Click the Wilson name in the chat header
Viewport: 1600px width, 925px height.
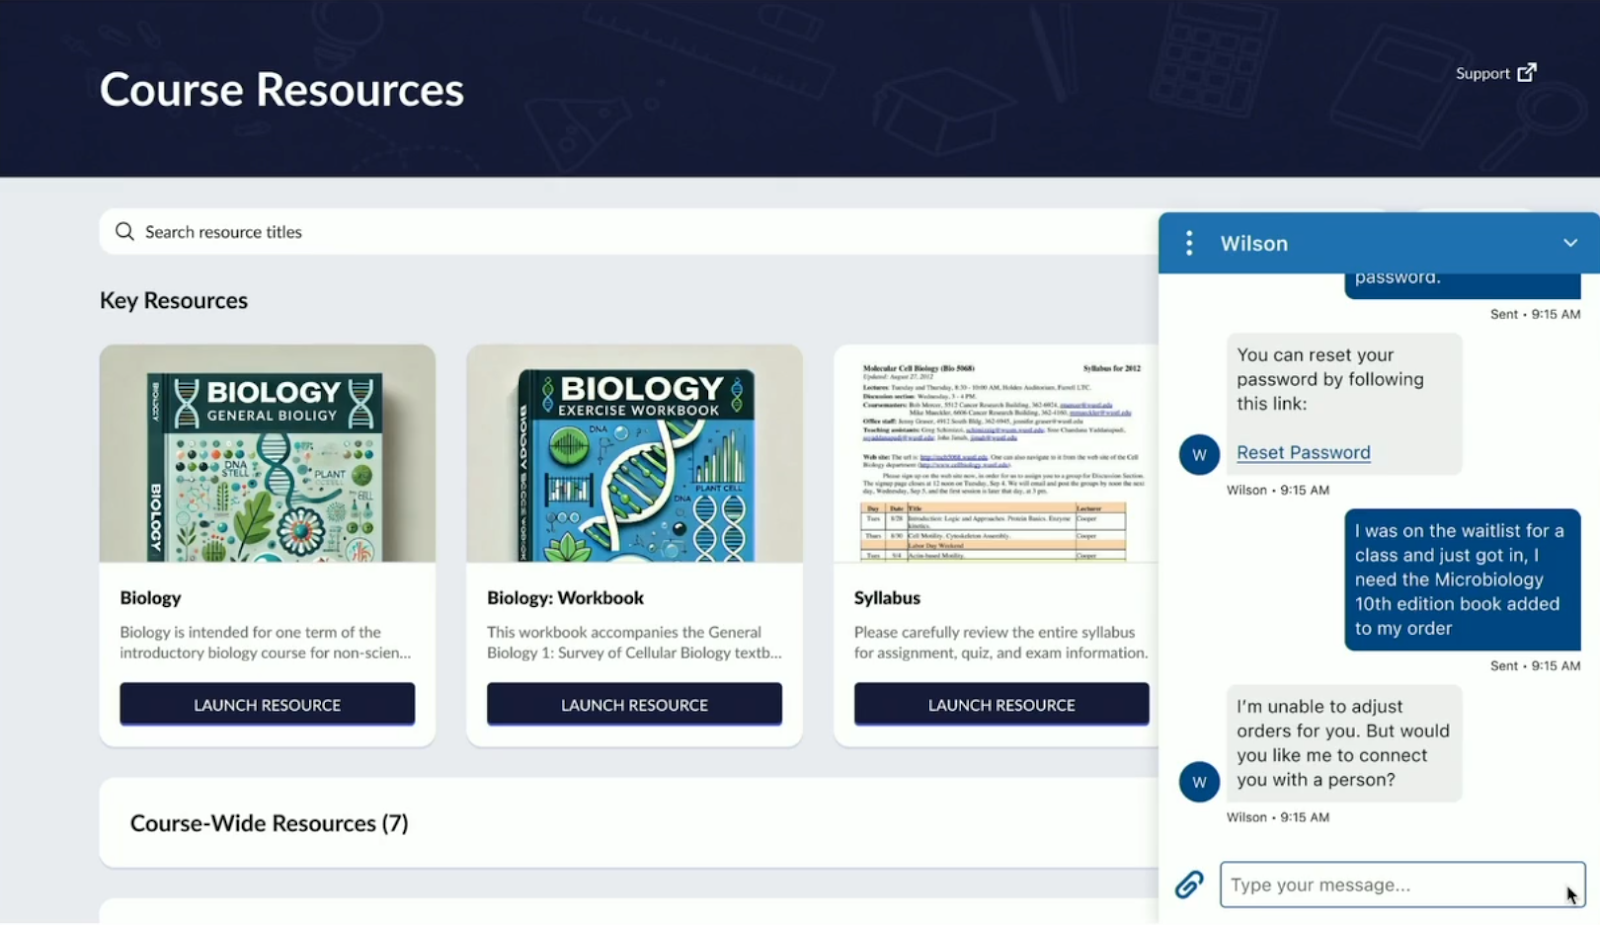point(1254,244)
